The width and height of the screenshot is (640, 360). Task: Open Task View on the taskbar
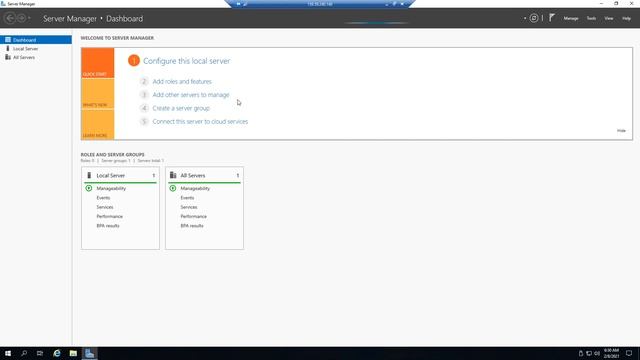coord(40,353)
